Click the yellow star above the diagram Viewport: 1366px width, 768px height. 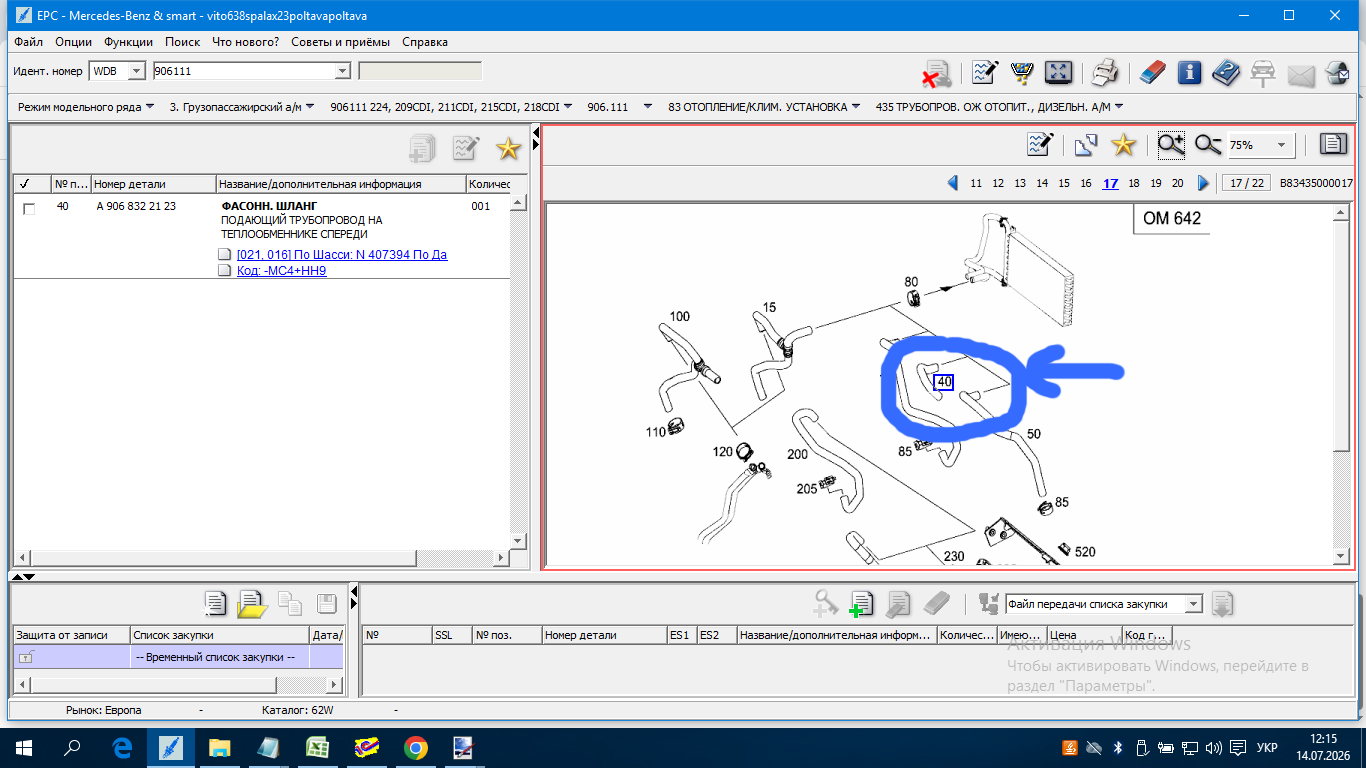pyautogui.click(x=1124, y=145)
